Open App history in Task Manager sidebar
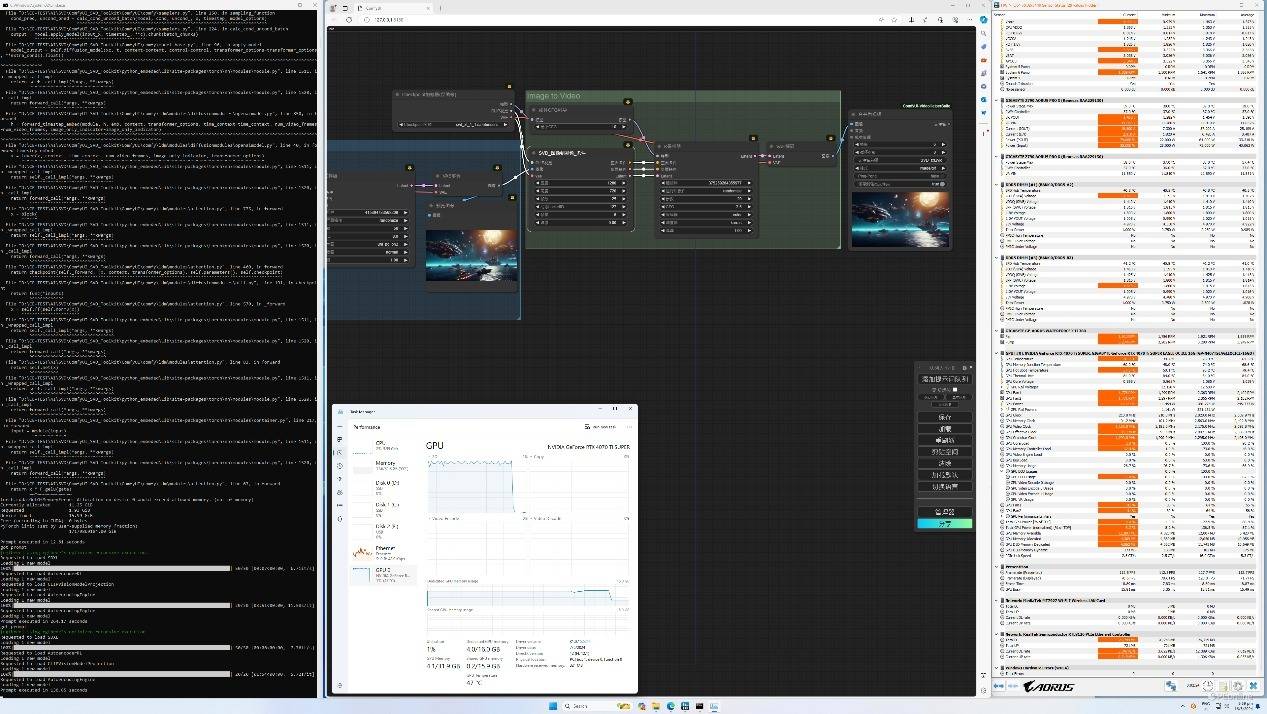 point(340,466)
